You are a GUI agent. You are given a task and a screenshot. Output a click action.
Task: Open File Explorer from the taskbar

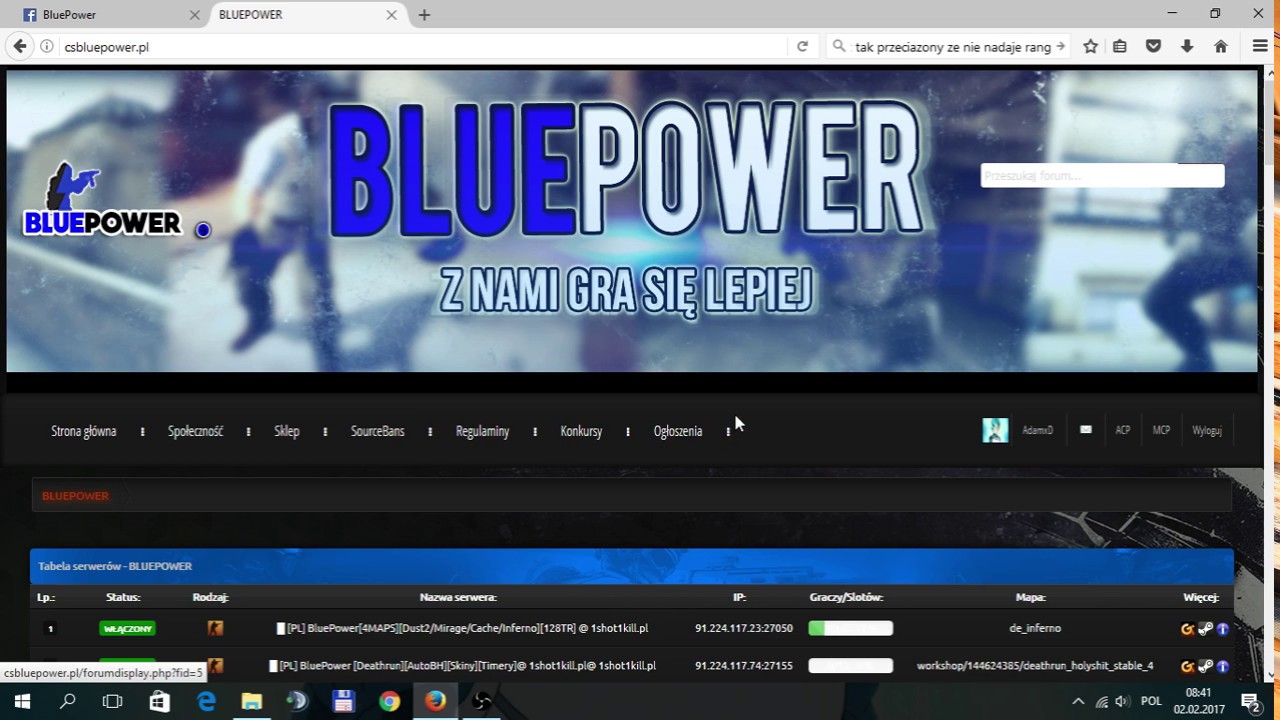point(251,701)
